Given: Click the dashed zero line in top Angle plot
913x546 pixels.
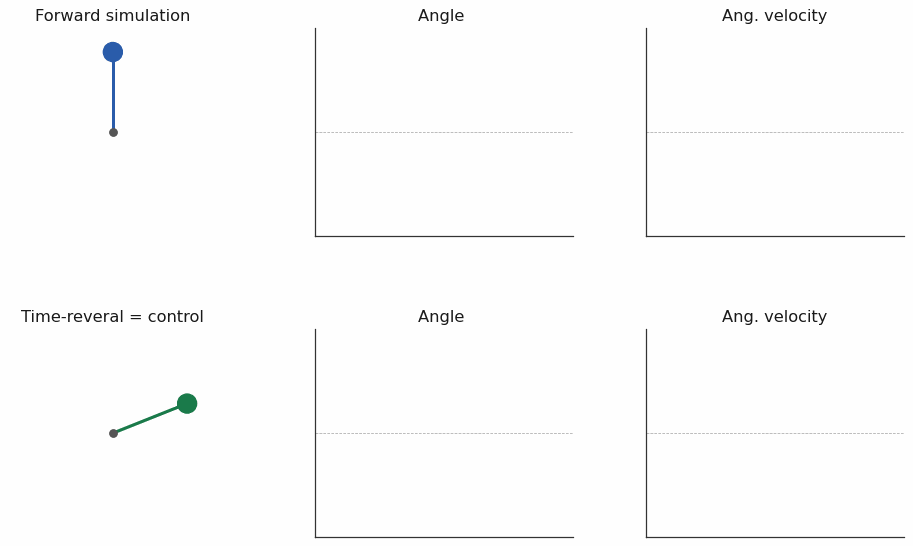Looking at the screenshot, I should pos(444,132).
